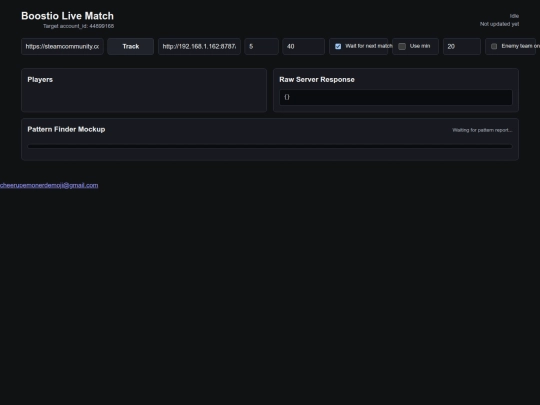Image resolution: width=540 pixels, height=405 pixels.
Task: Click the Not updated yet text
Action: pyautogui.click(x=499, y=24)
